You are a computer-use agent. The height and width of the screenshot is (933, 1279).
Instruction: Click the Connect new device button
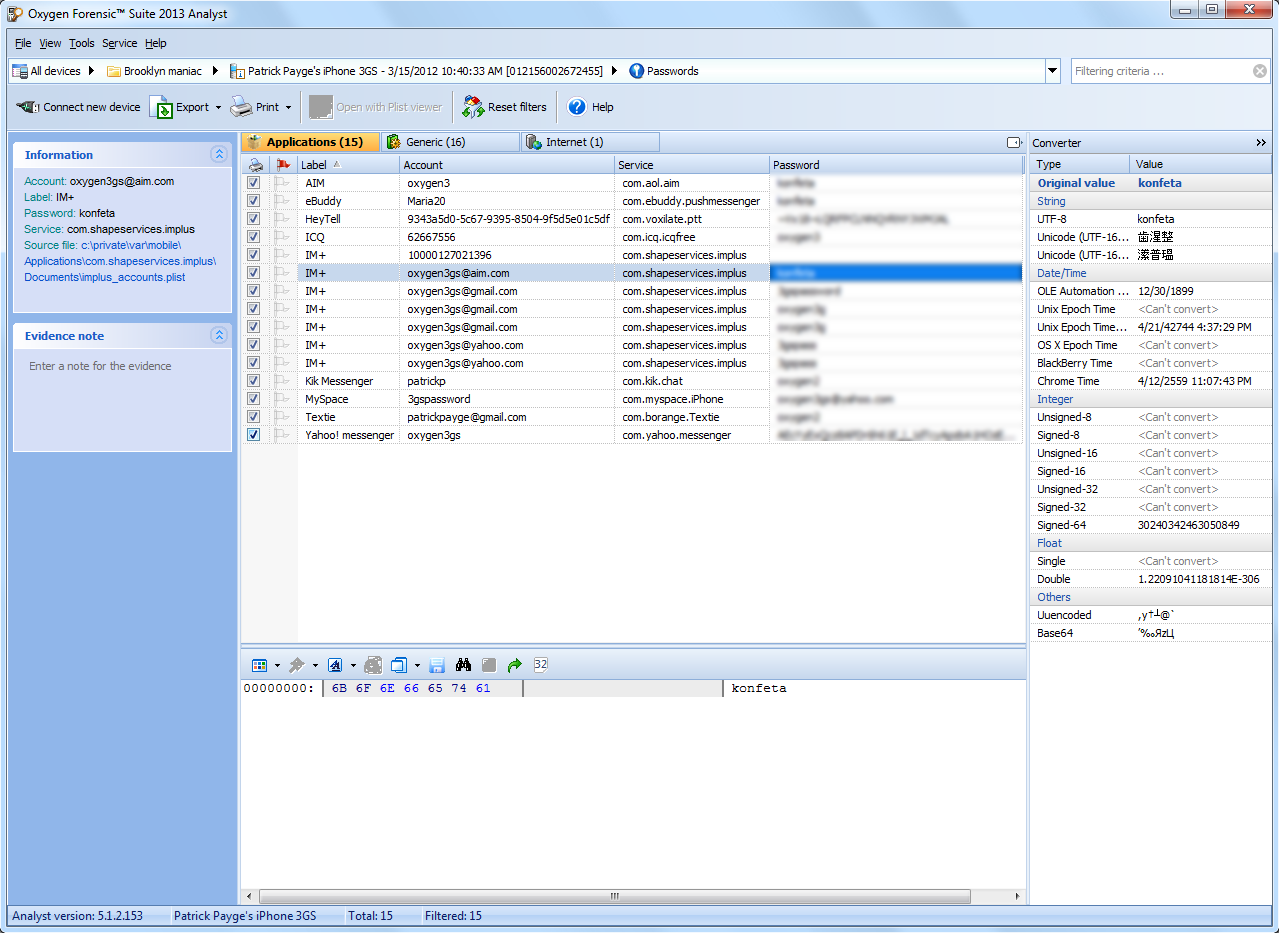[78, 107]
